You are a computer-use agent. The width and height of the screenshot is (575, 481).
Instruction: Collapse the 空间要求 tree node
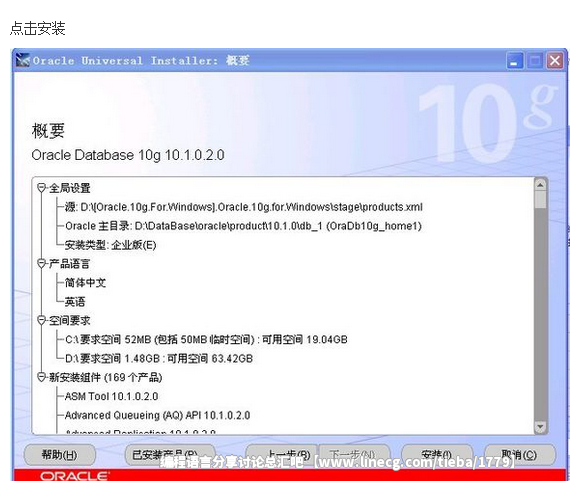tap(41, 320)
